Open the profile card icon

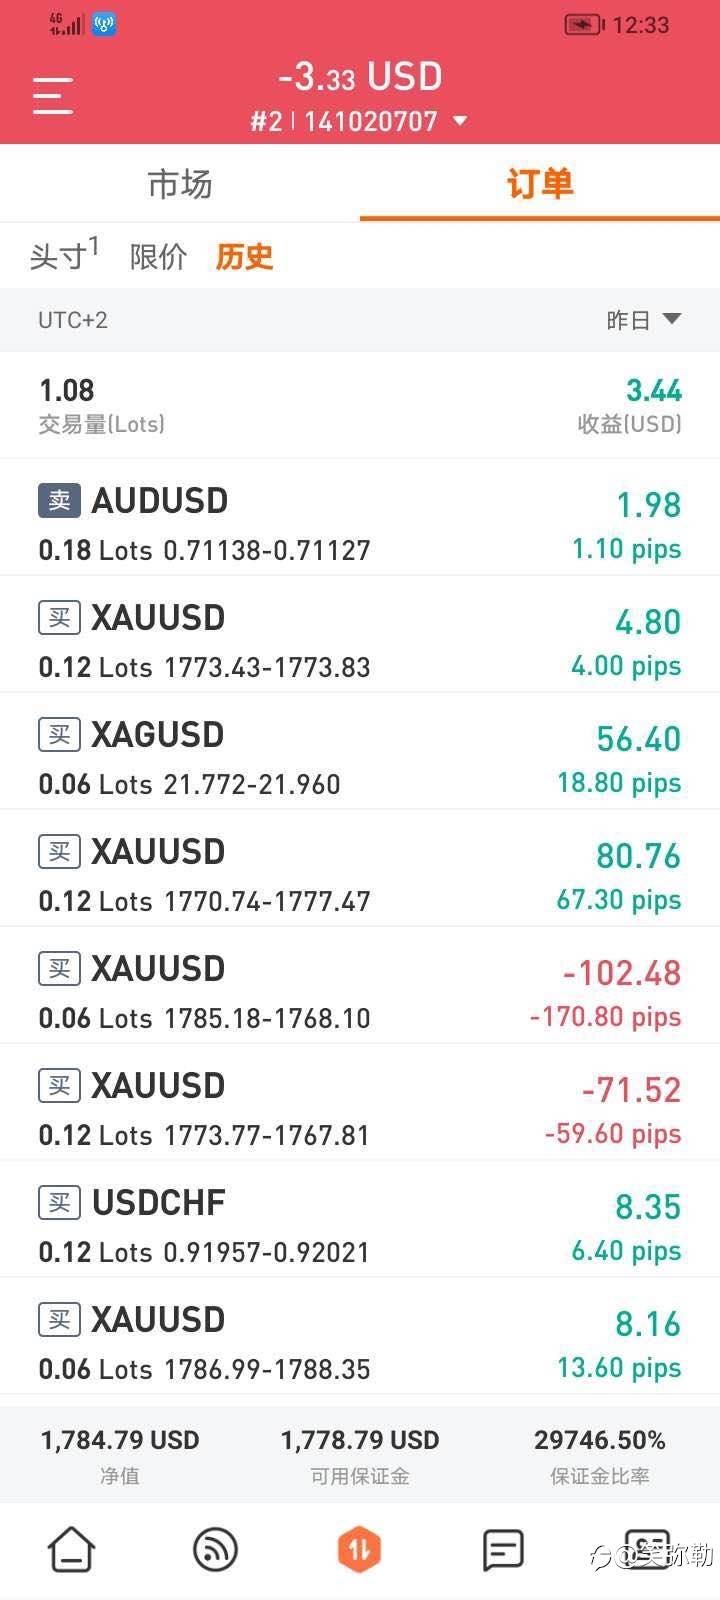pyautogui.click(x=647, y=1549)
